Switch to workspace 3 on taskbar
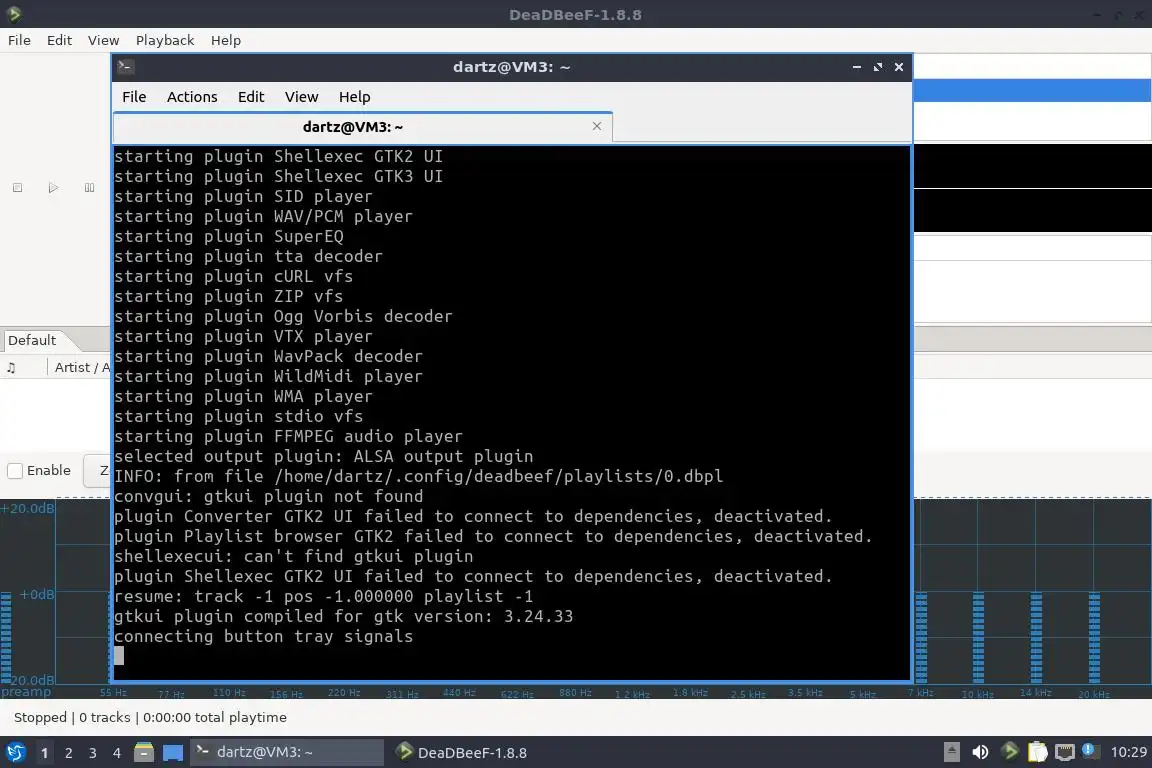1152x768 pixels. pyautogui.click(x=93, y=753)
